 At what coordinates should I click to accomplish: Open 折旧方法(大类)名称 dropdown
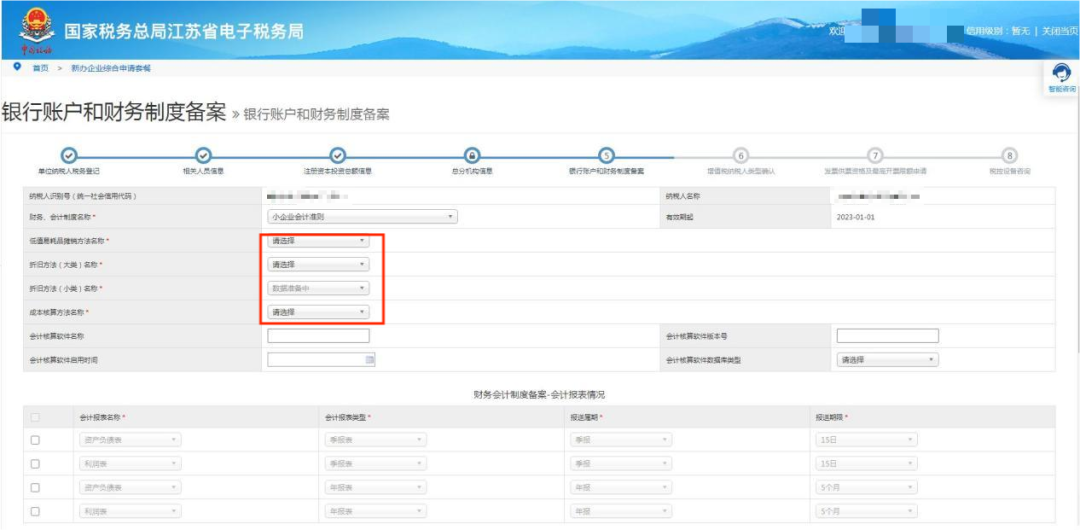point(318,265)
